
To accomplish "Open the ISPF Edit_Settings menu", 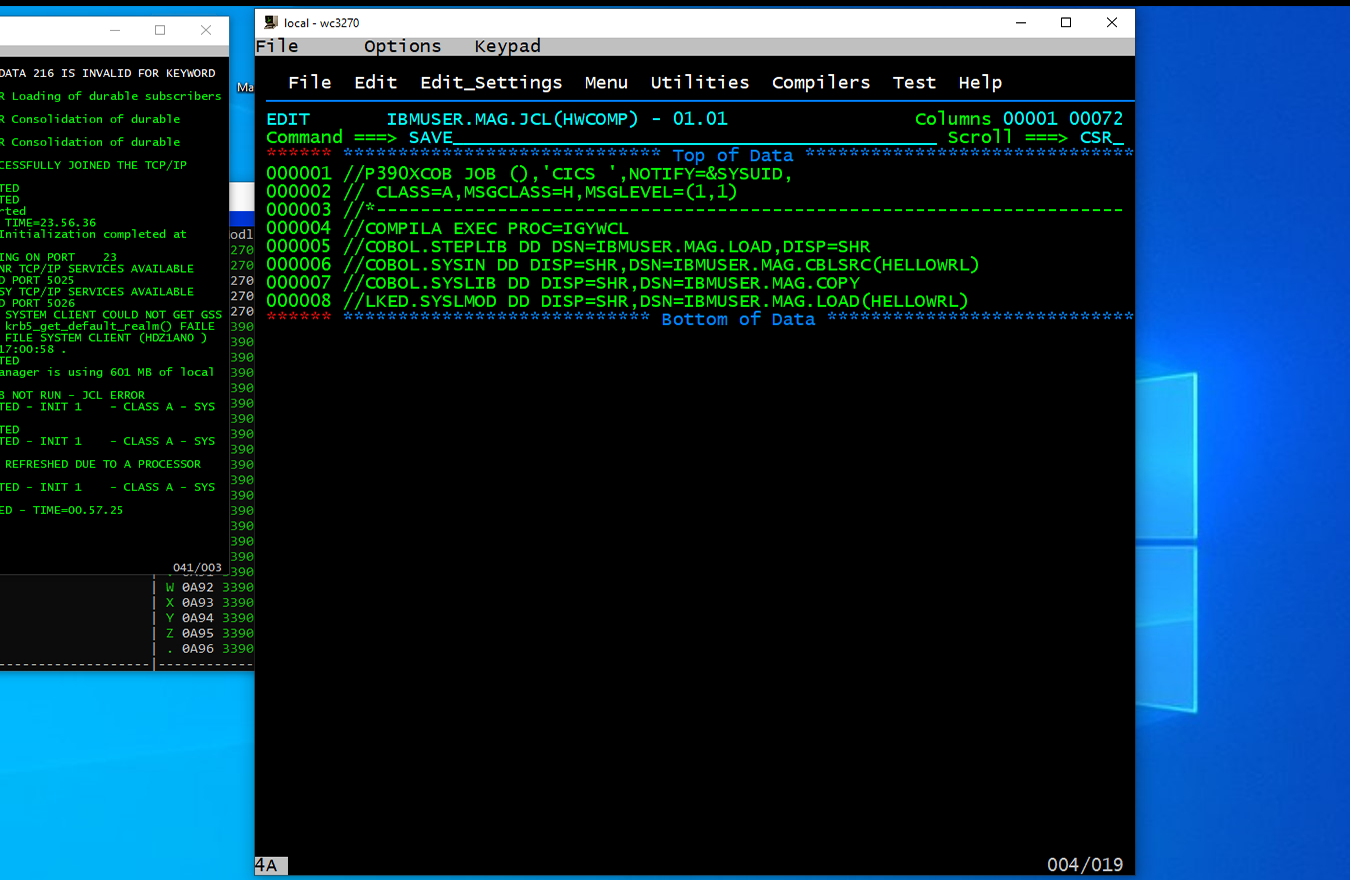I will coord(491,83).
